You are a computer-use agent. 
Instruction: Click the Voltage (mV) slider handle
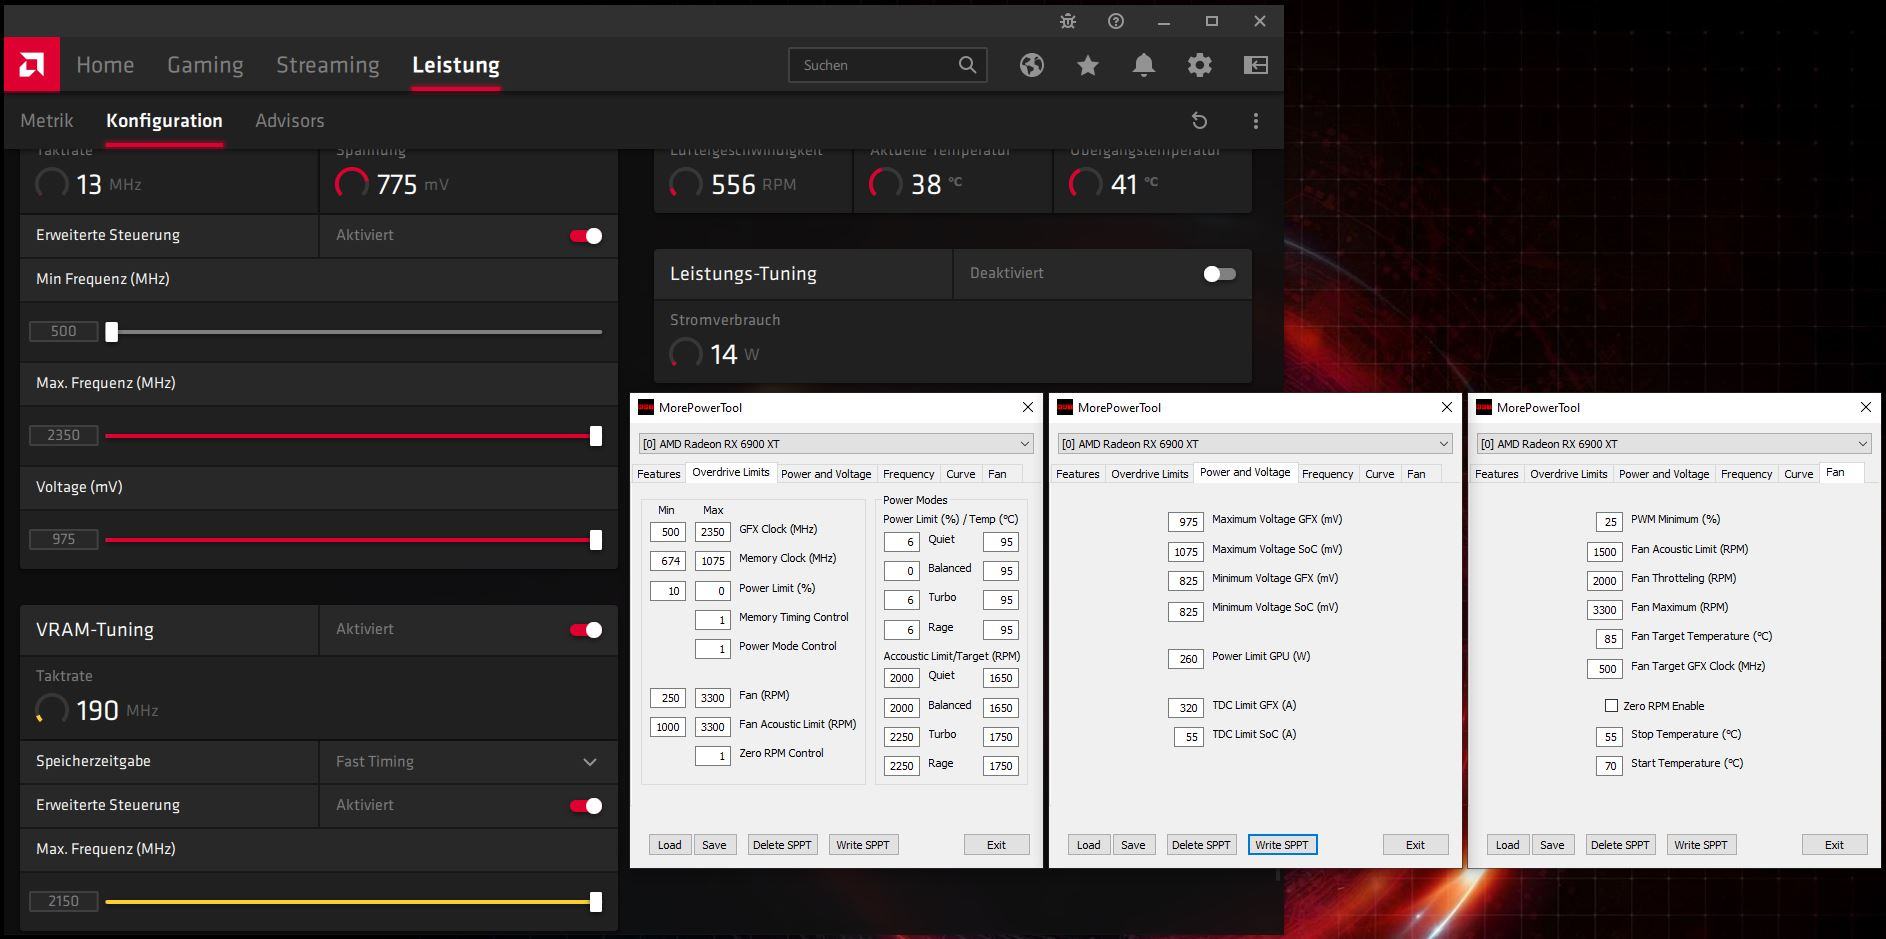(596, 540)
